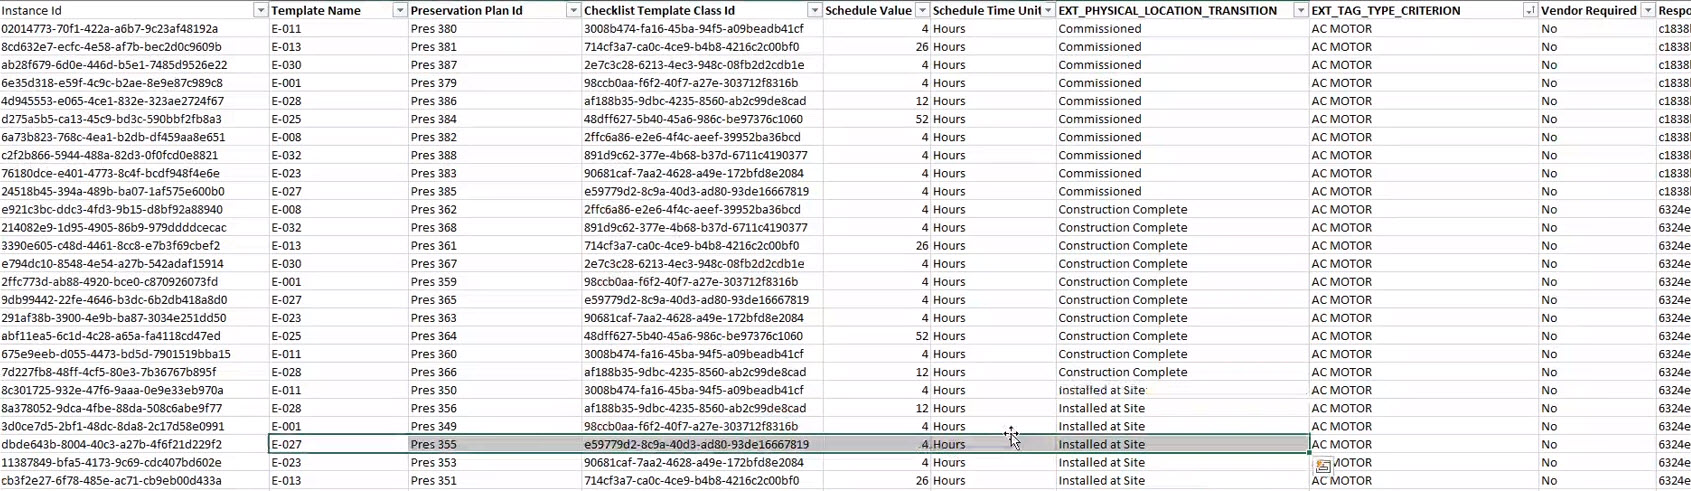Image resolution: width=1691 pixels, height=491 pixels.
Task: Click the Schedule Value cell in the Pres 384 row
Action: coord(876,119)
